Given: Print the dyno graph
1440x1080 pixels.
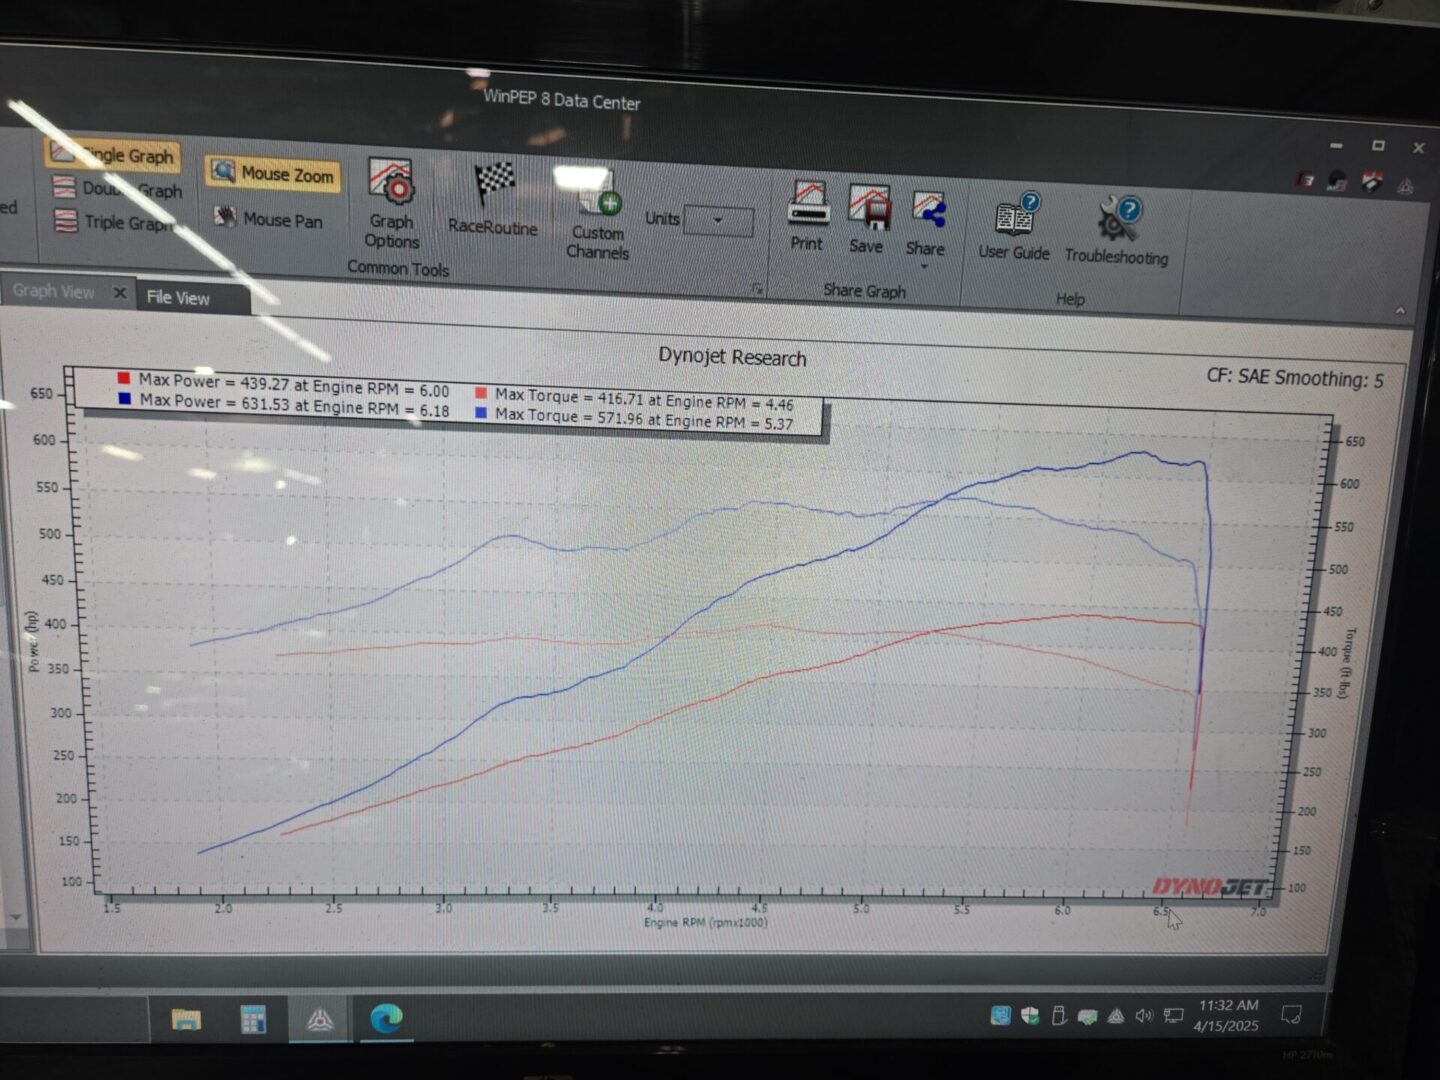Looking at the screenshot, I should coord(807,215).
